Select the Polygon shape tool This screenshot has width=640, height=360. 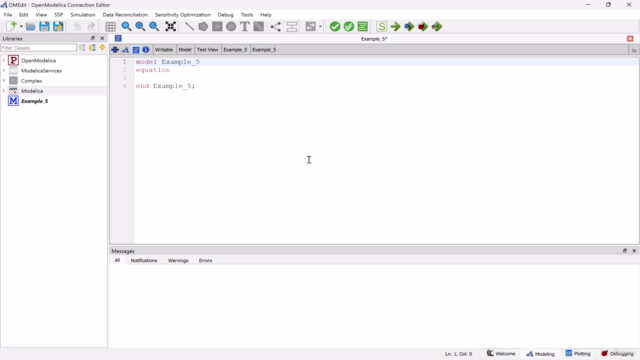pos(203,27)
